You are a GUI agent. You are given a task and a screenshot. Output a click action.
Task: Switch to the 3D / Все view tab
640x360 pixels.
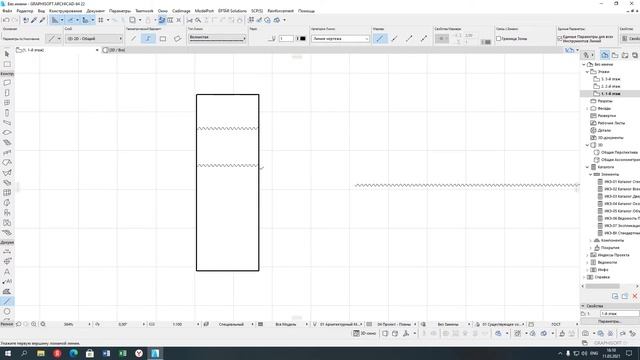pos(114,50)
